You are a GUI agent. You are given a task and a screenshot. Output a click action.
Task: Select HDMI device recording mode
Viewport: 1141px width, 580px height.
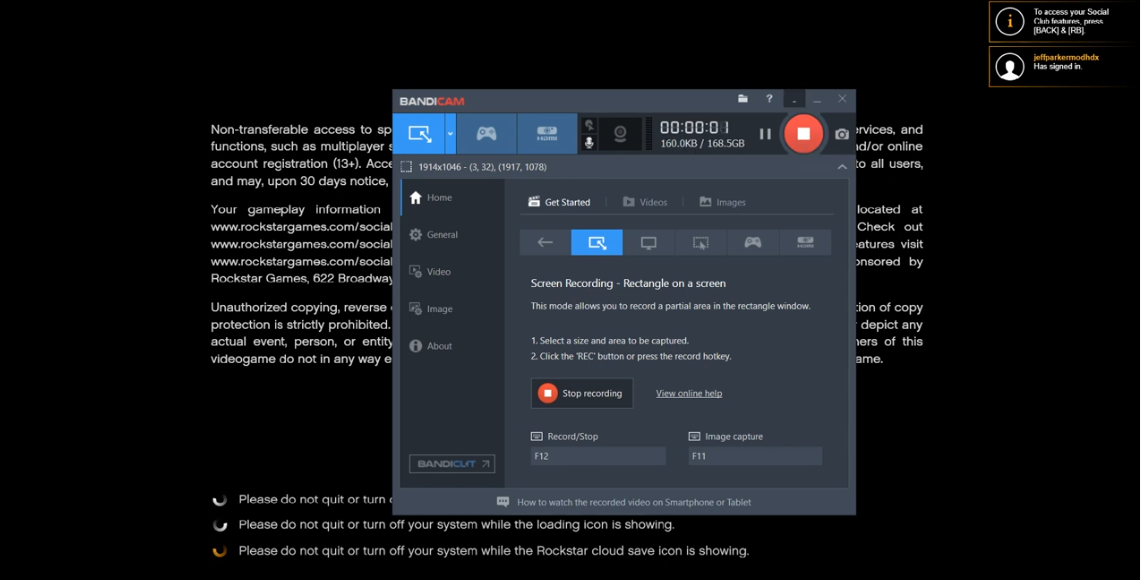[546, 133]
